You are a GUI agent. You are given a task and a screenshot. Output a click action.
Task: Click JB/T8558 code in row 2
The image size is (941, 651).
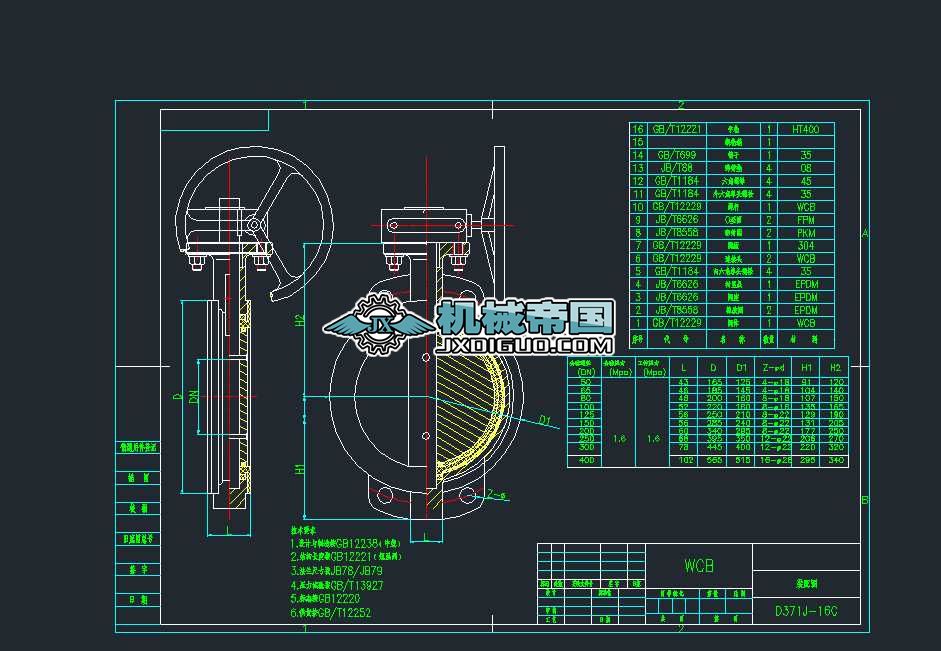677,310
